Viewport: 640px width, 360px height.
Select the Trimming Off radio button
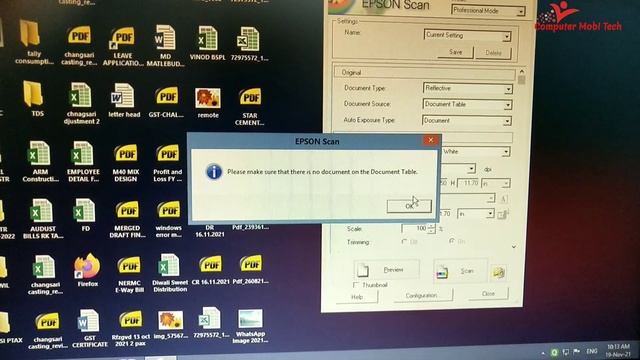pos(404,242)
